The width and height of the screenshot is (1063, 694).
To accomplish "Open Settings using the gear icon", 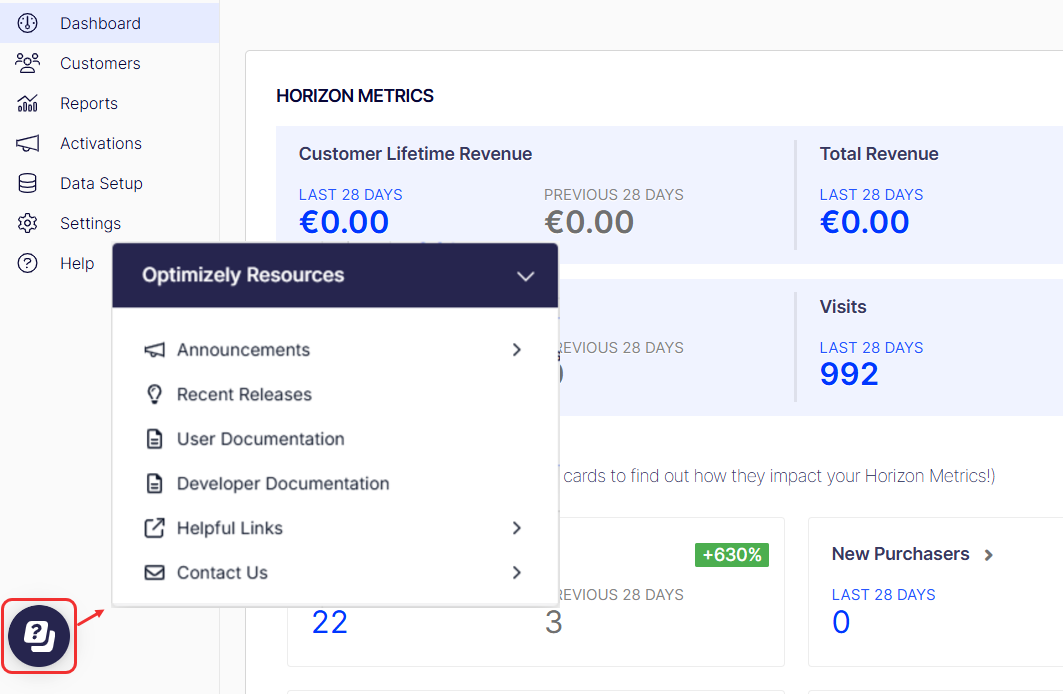I will (x=27, y=223).
